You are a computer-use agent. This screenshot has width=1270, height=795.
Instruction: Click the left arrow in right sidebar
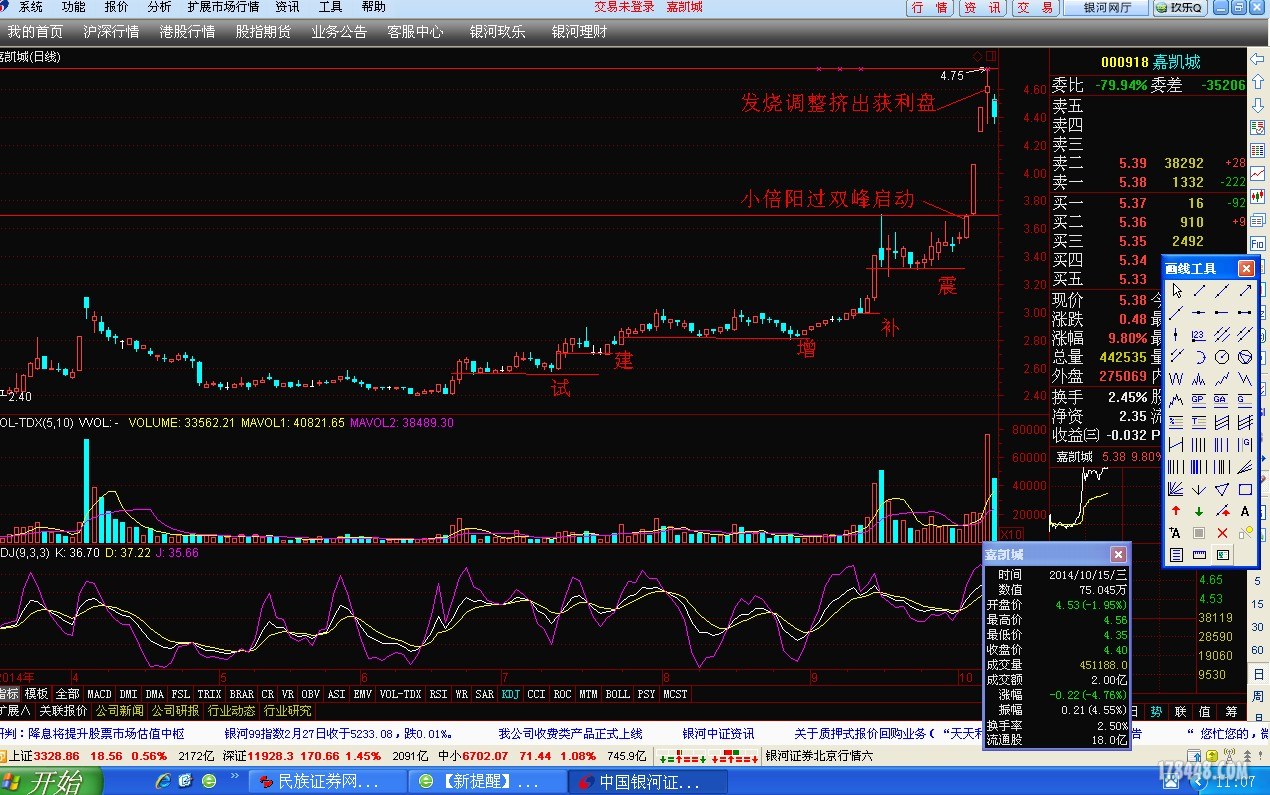(1258, 60)
